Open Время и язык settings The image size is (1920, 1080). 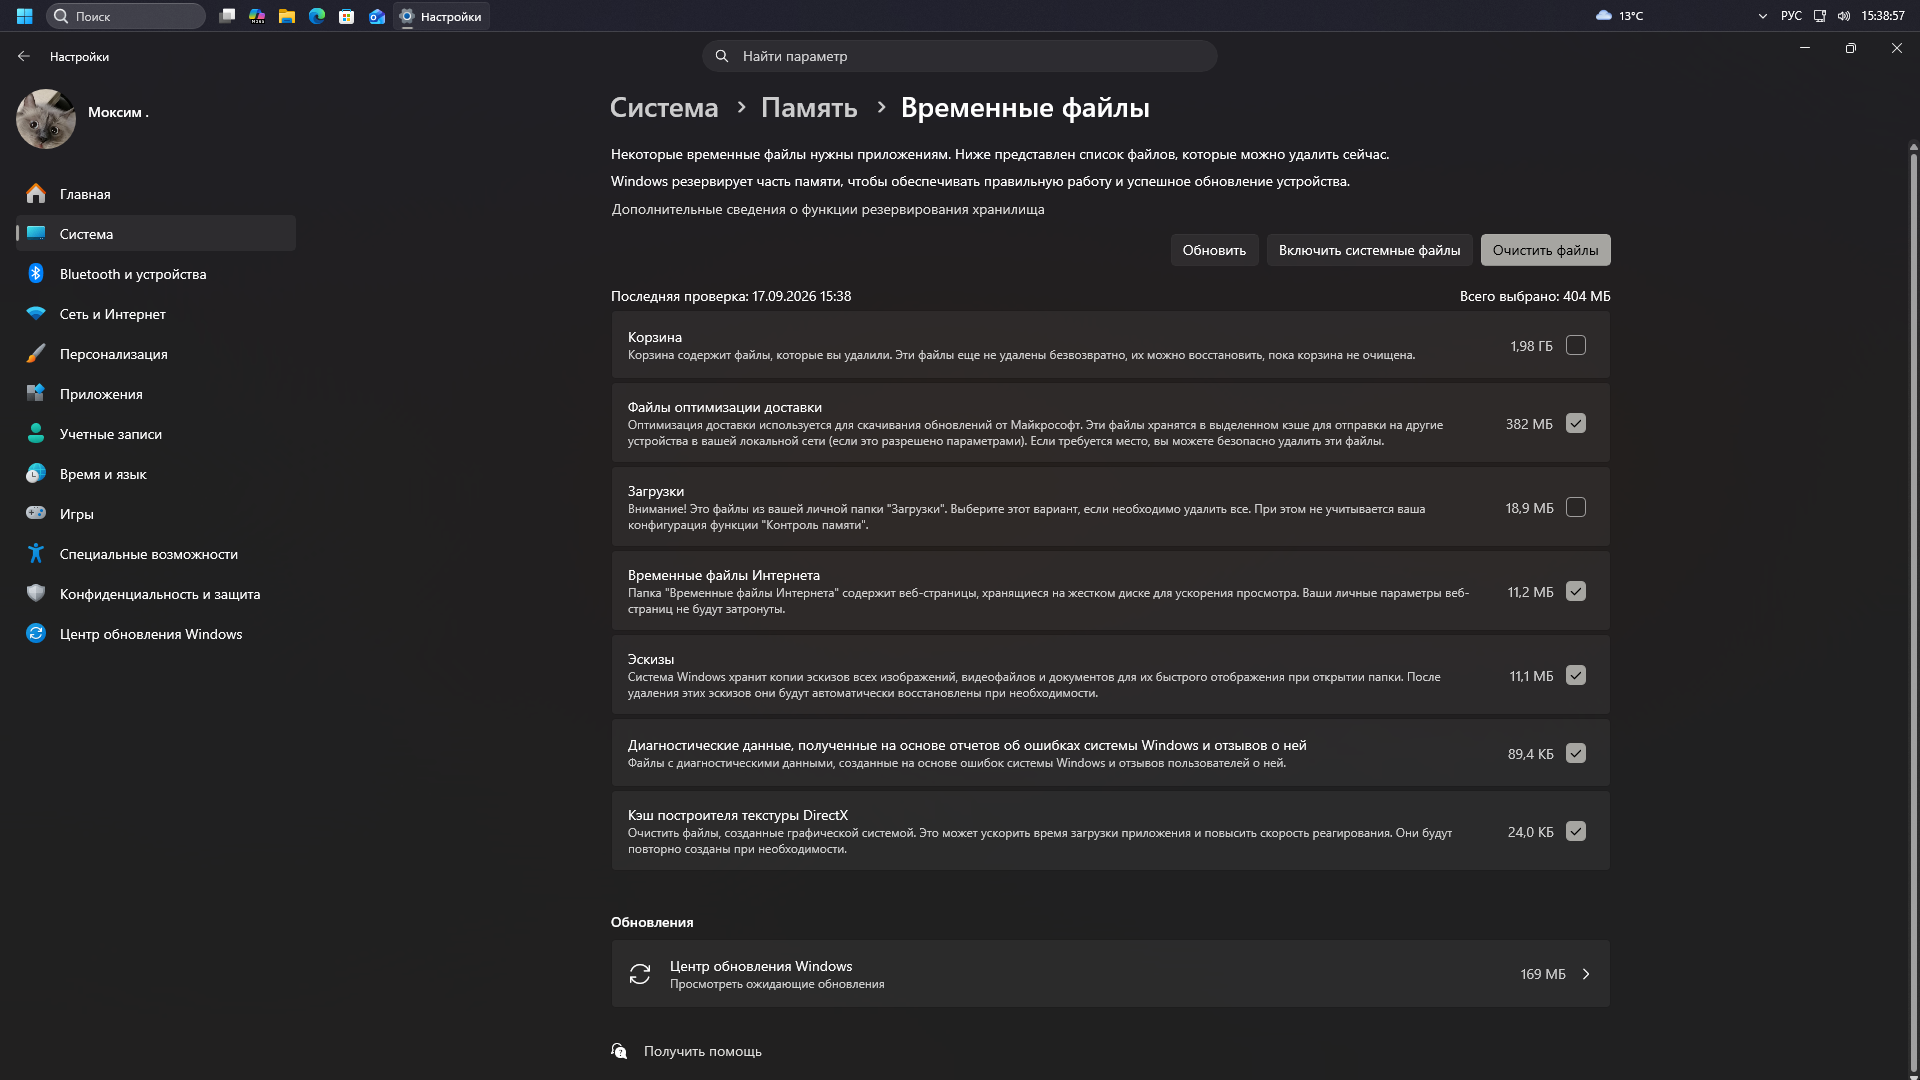point(156,474)
